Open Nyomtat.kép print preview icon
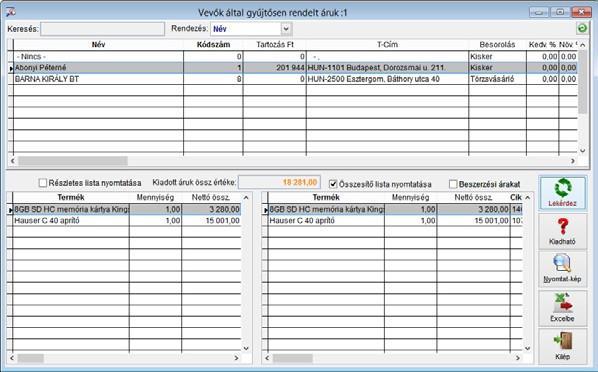 (562, 264)
